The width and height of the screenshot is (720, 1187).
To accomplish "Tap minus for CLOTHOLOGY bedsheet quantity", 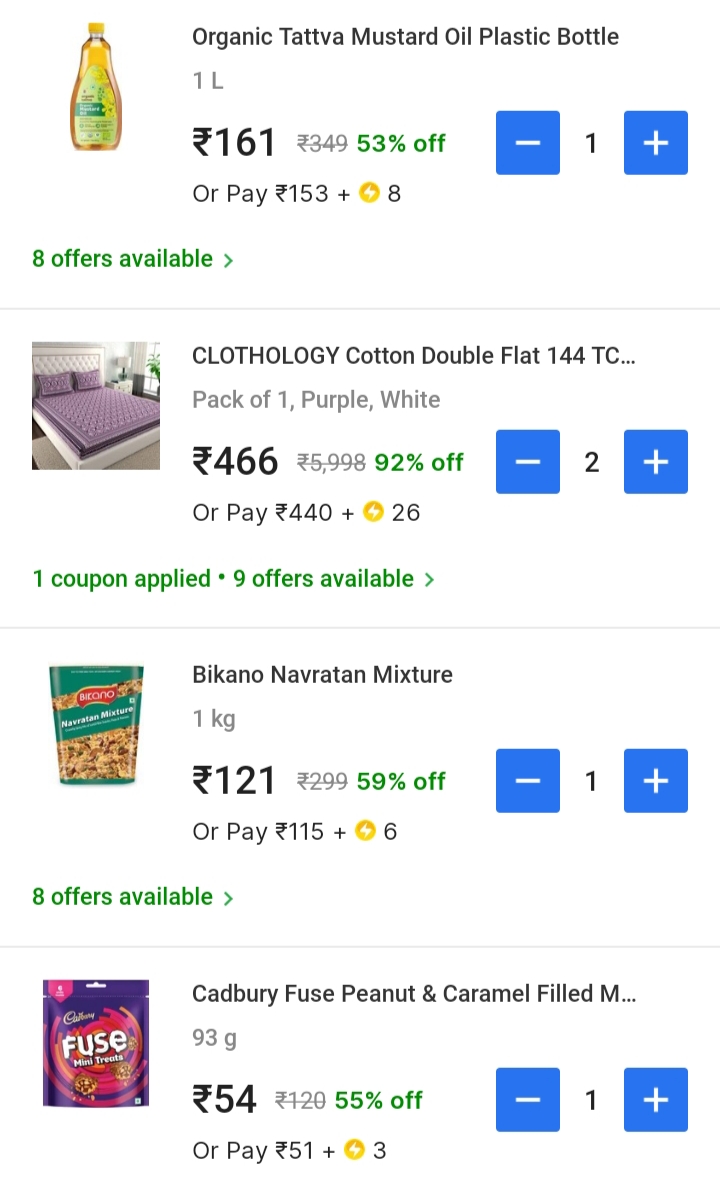I will (x=528, y=462).
